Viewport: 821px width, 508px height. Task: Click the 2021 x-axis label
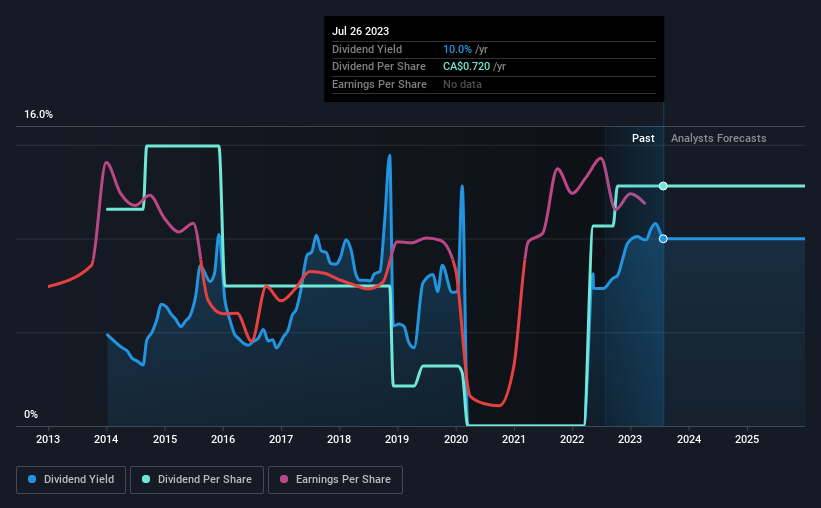[x=514, y=439]
